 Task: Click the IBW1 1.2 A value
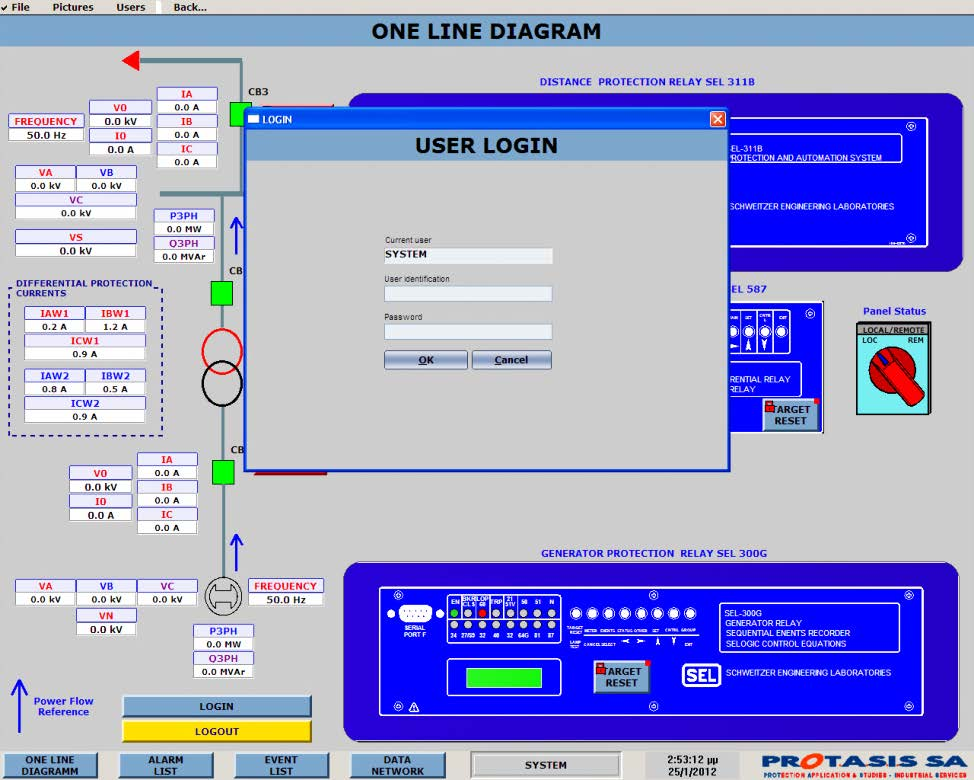point(116,327)
